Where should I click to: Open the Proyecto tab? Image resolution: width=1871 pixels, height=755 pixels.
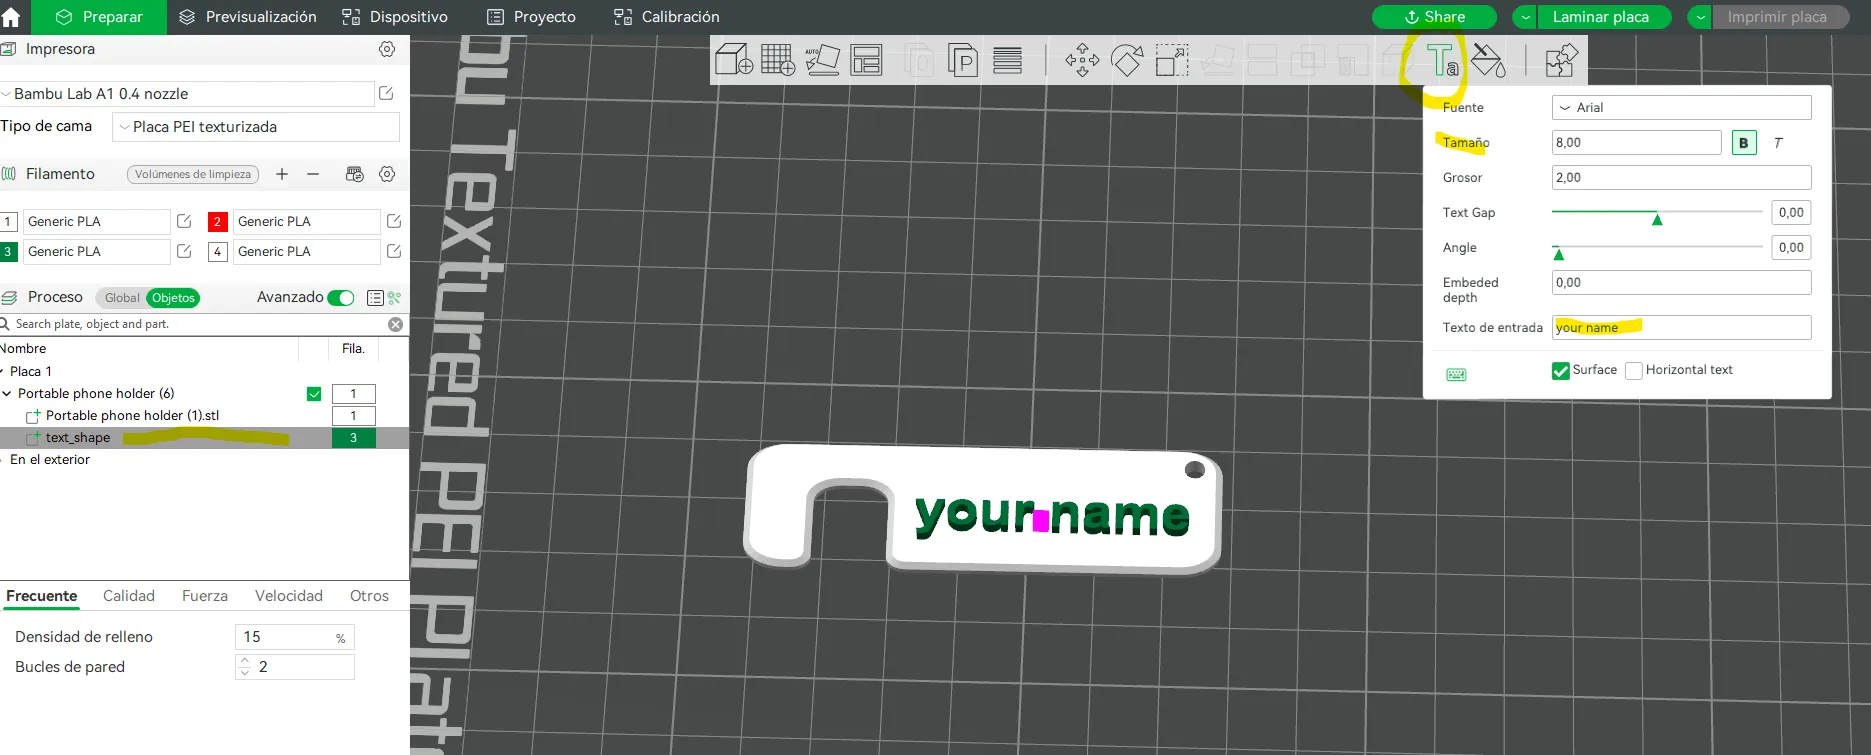pyautogui.click(x=531, y=17)
